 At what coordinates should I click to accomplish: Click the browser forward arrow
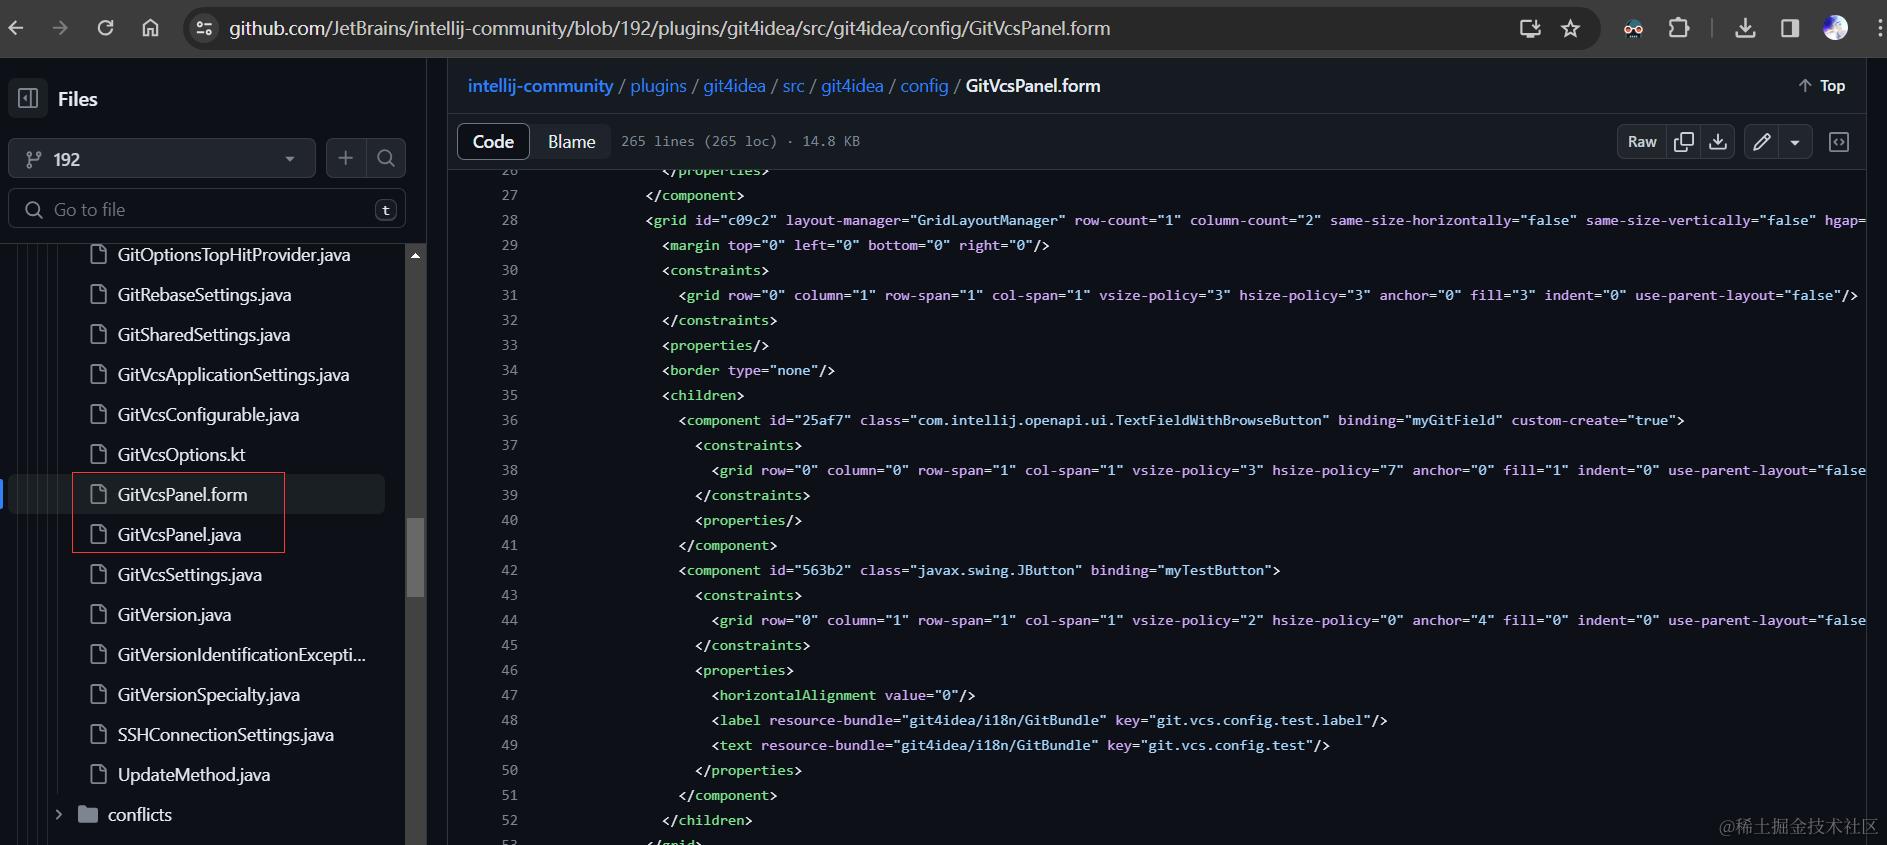click(60, 28)
